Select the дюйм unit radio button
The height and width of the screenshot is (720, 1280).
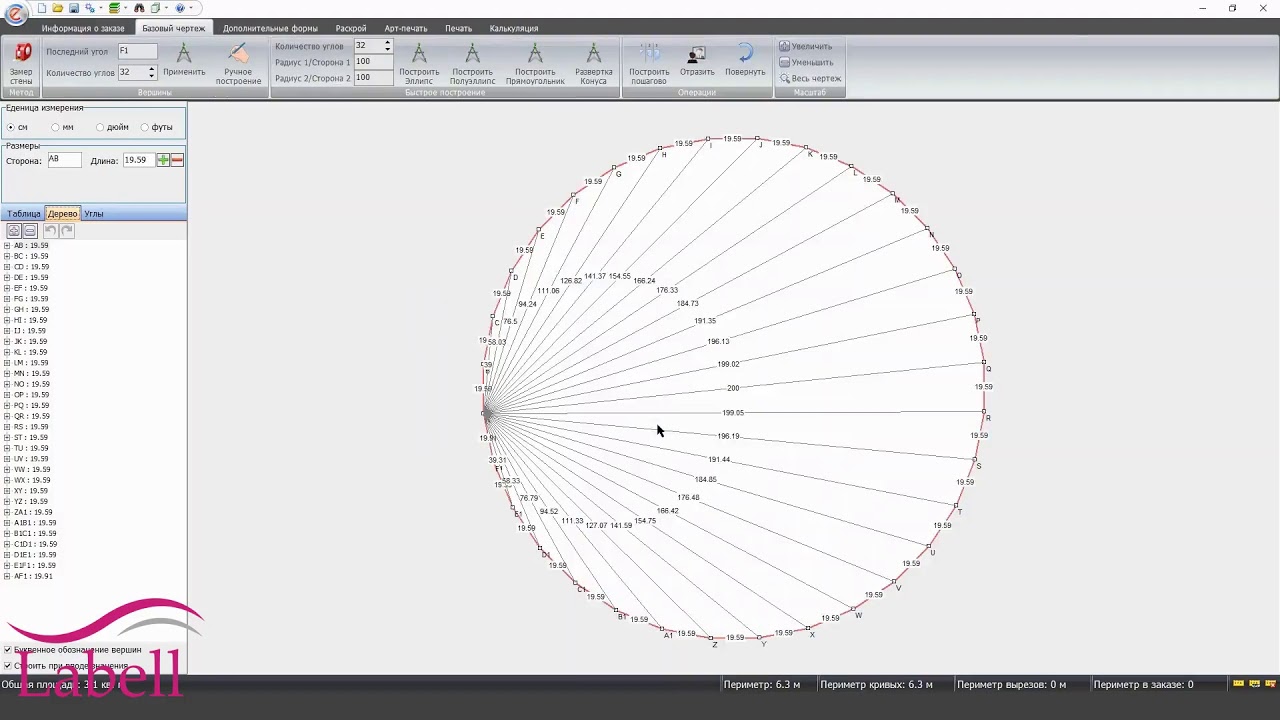pos(100,127)
